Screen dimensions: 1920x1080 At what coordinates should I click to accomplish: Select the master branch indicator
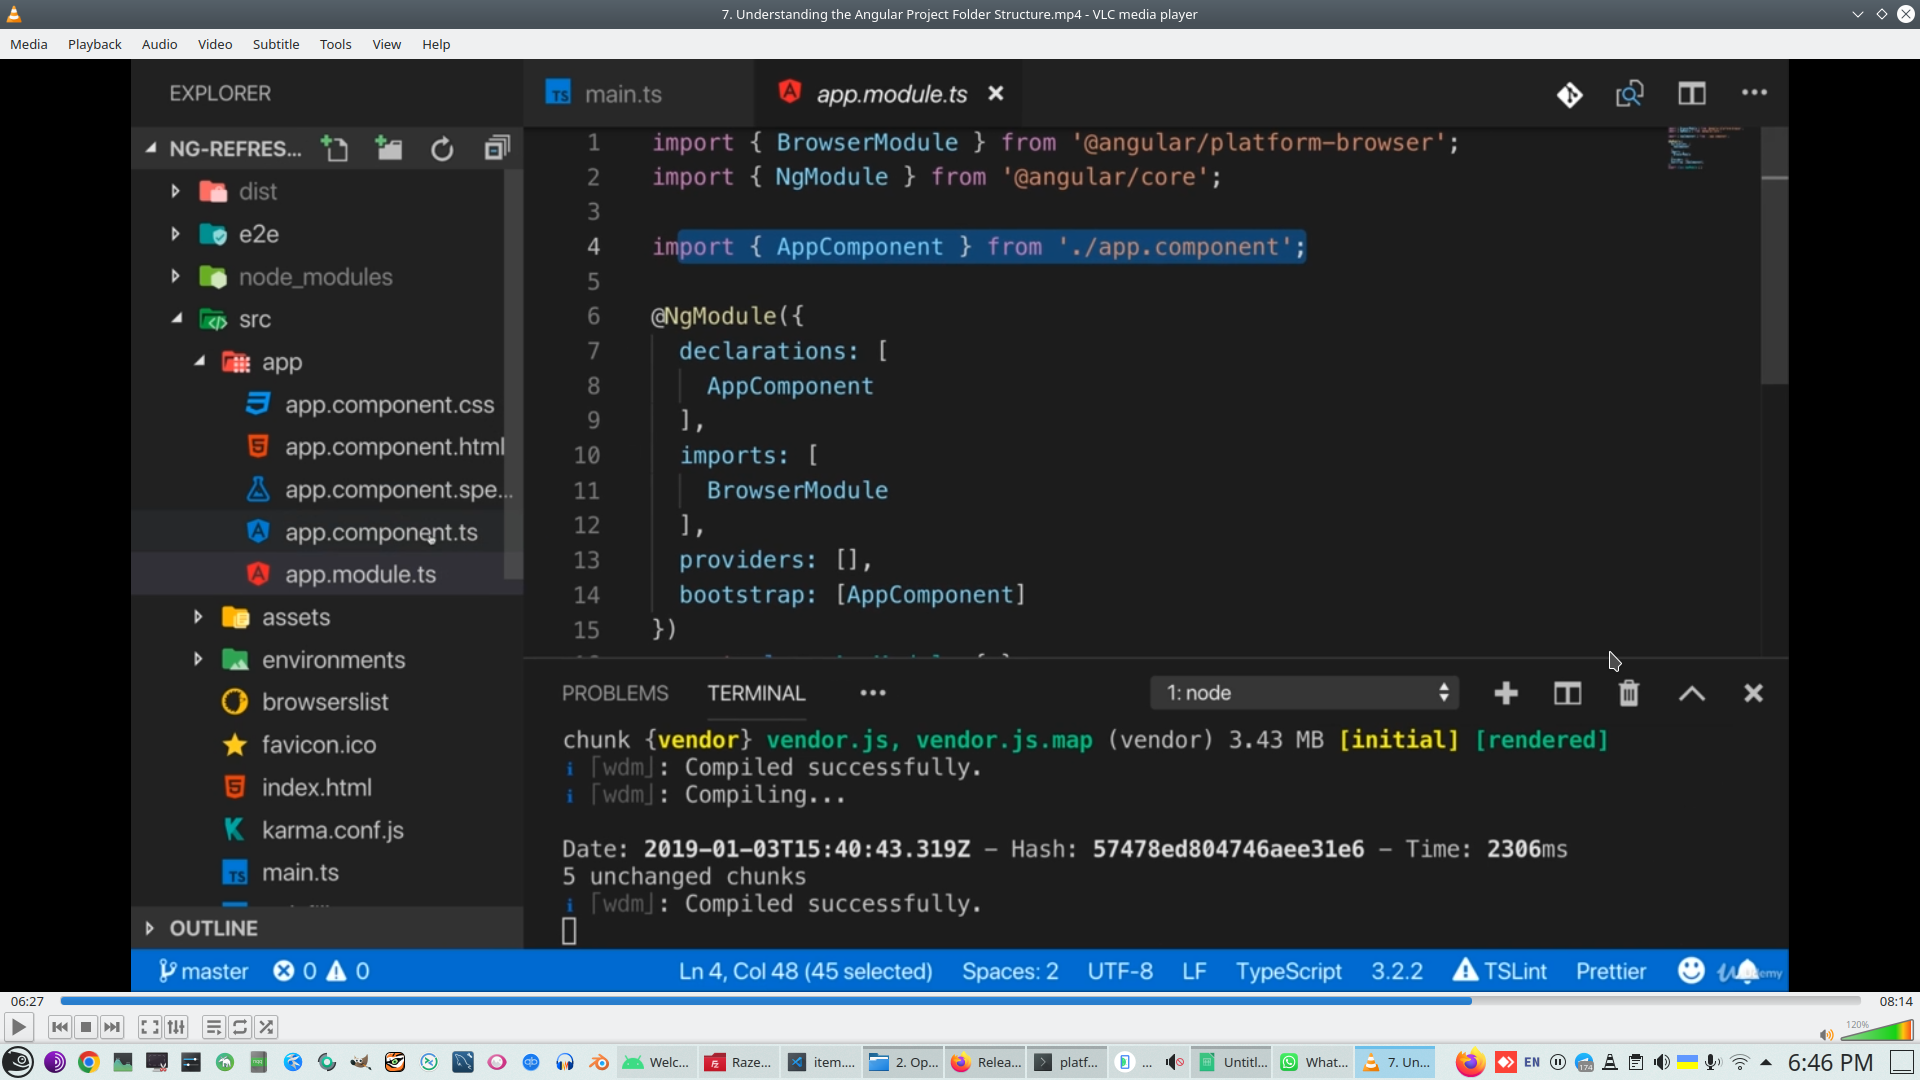[203, 970]
